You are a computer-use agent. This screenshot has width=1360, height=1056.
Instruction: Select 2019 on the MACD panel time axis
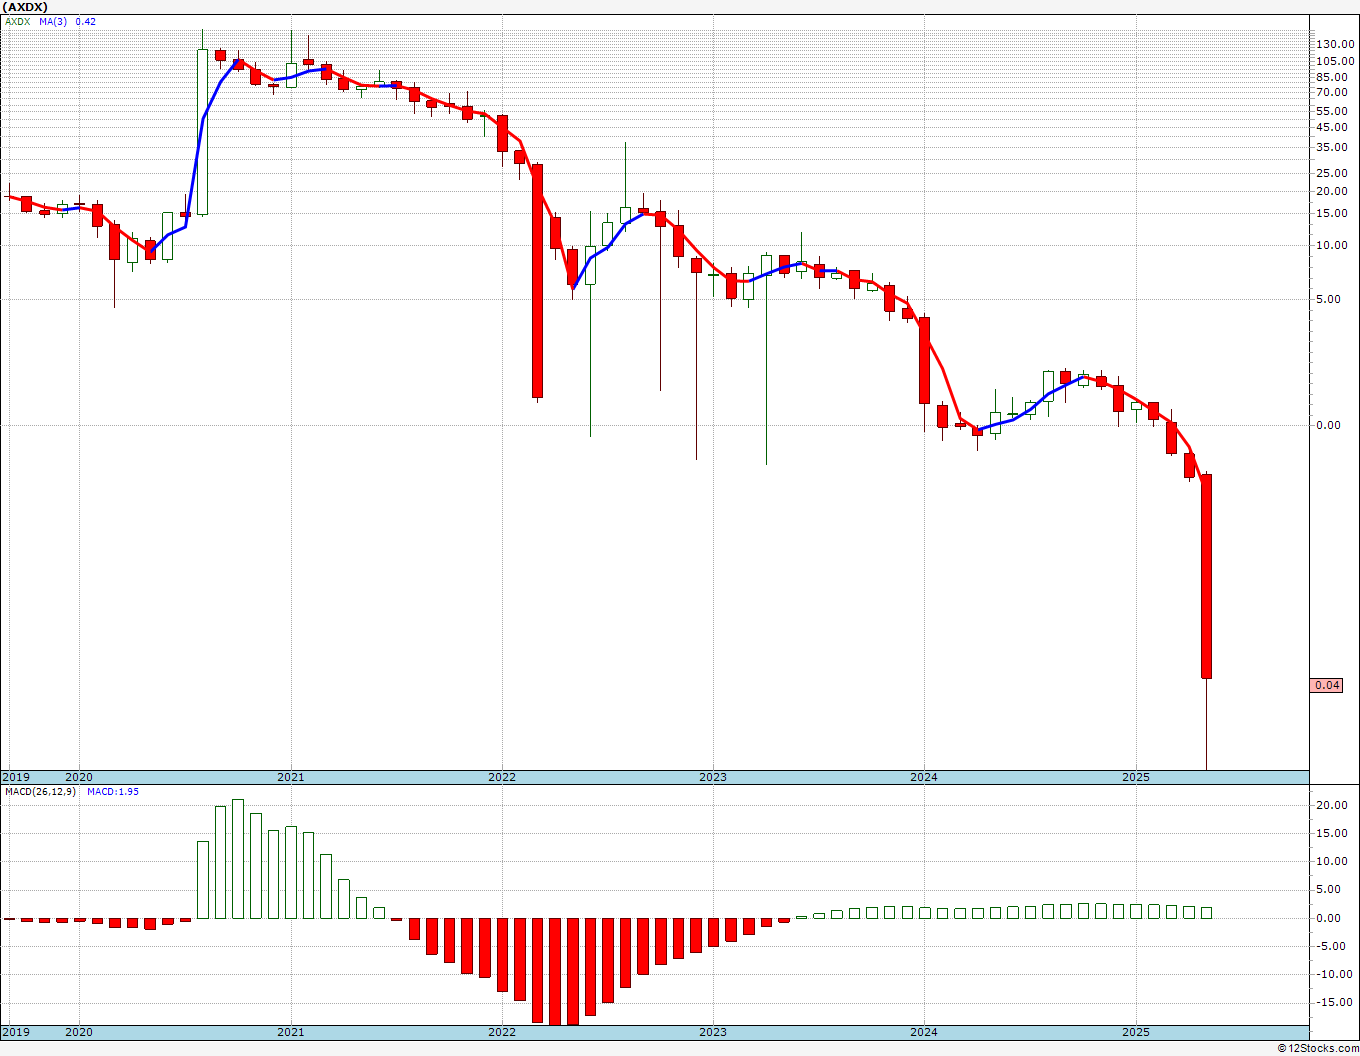15,1032
